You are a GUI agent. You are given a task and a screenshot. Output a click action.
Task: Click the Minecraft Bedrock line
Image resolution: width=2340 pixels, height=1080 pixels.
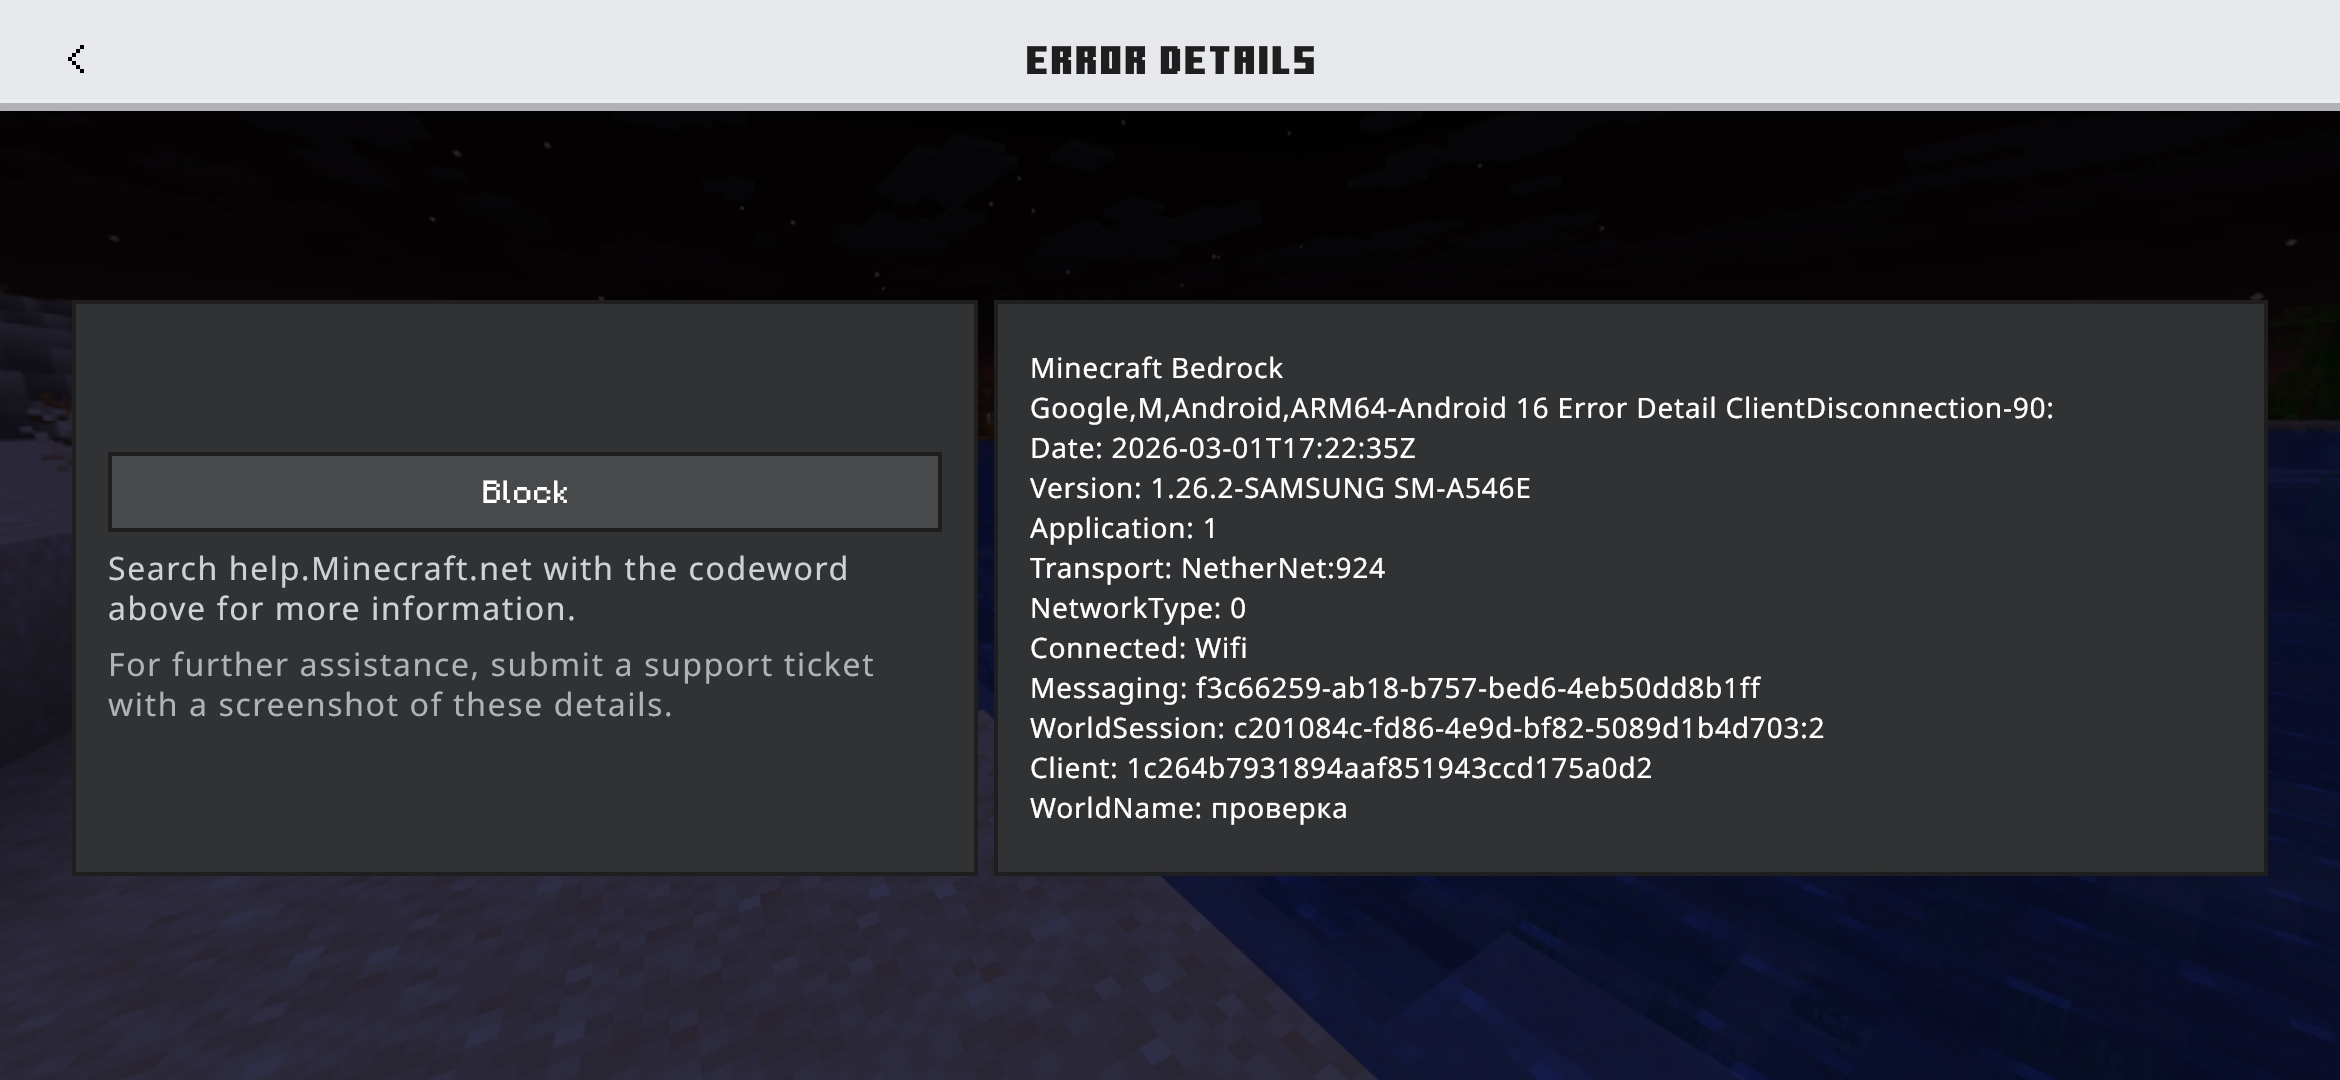[1156, 368]
